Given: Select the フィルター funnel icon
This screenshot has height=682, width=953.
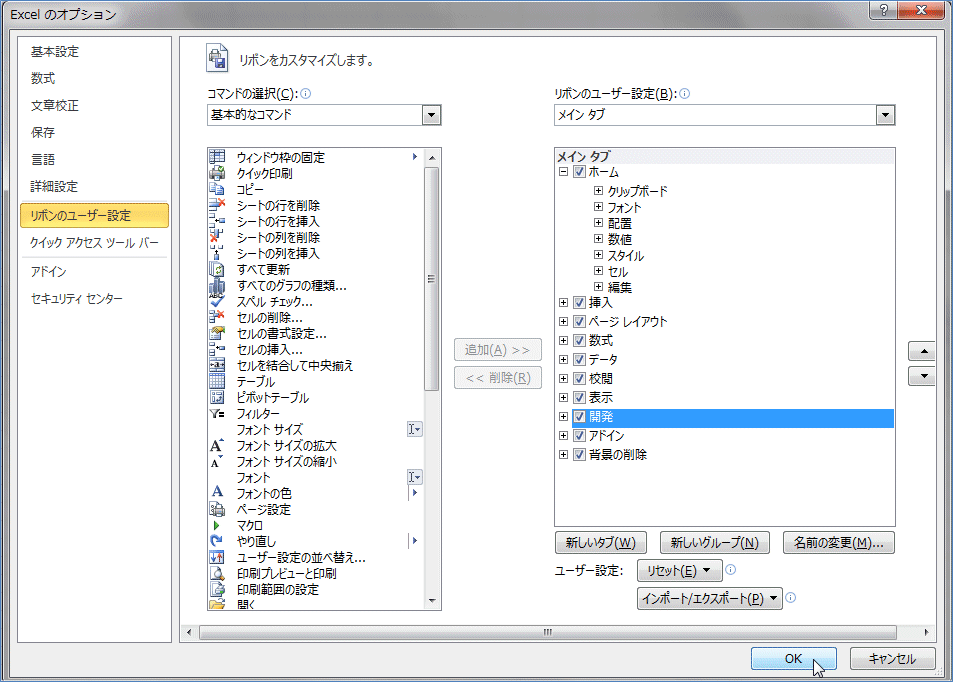Looking at the screenshot, I should tap(217, 413).
